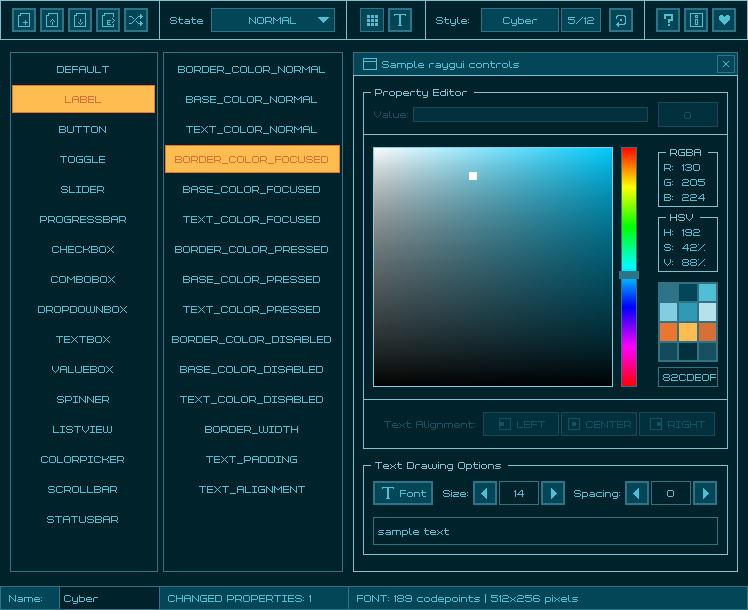Click the rainbow hue slider bar
The image size is (748, 610).
click(628, 266)
